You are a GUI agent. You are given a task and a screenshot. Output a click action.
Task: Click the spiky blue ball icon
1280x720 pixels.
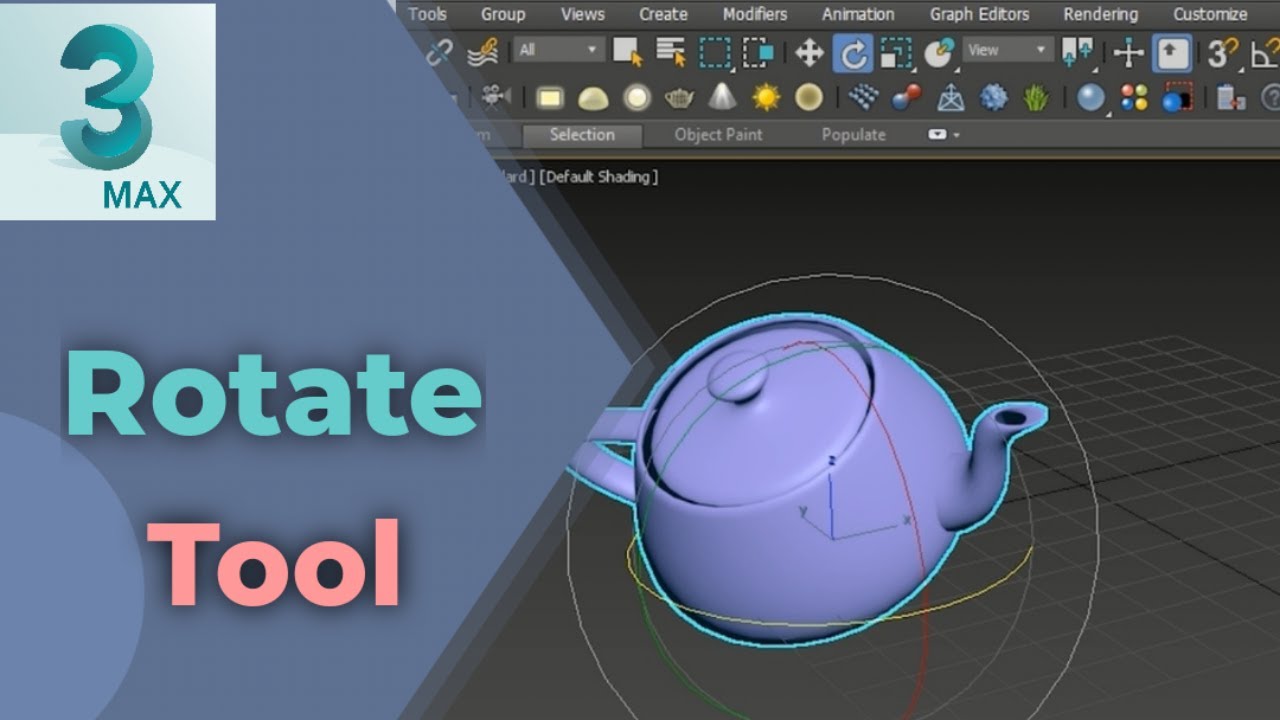click(x=993, y=97)
